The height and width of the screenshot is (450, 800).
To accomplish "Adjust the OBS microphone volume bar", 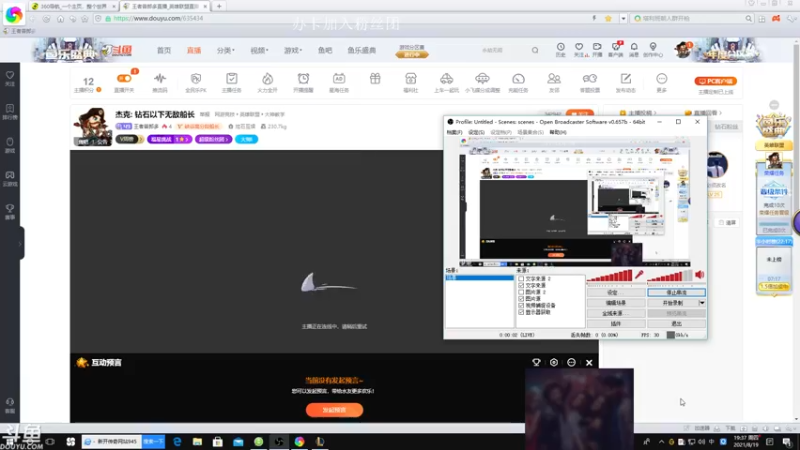I will click(610, 276).
